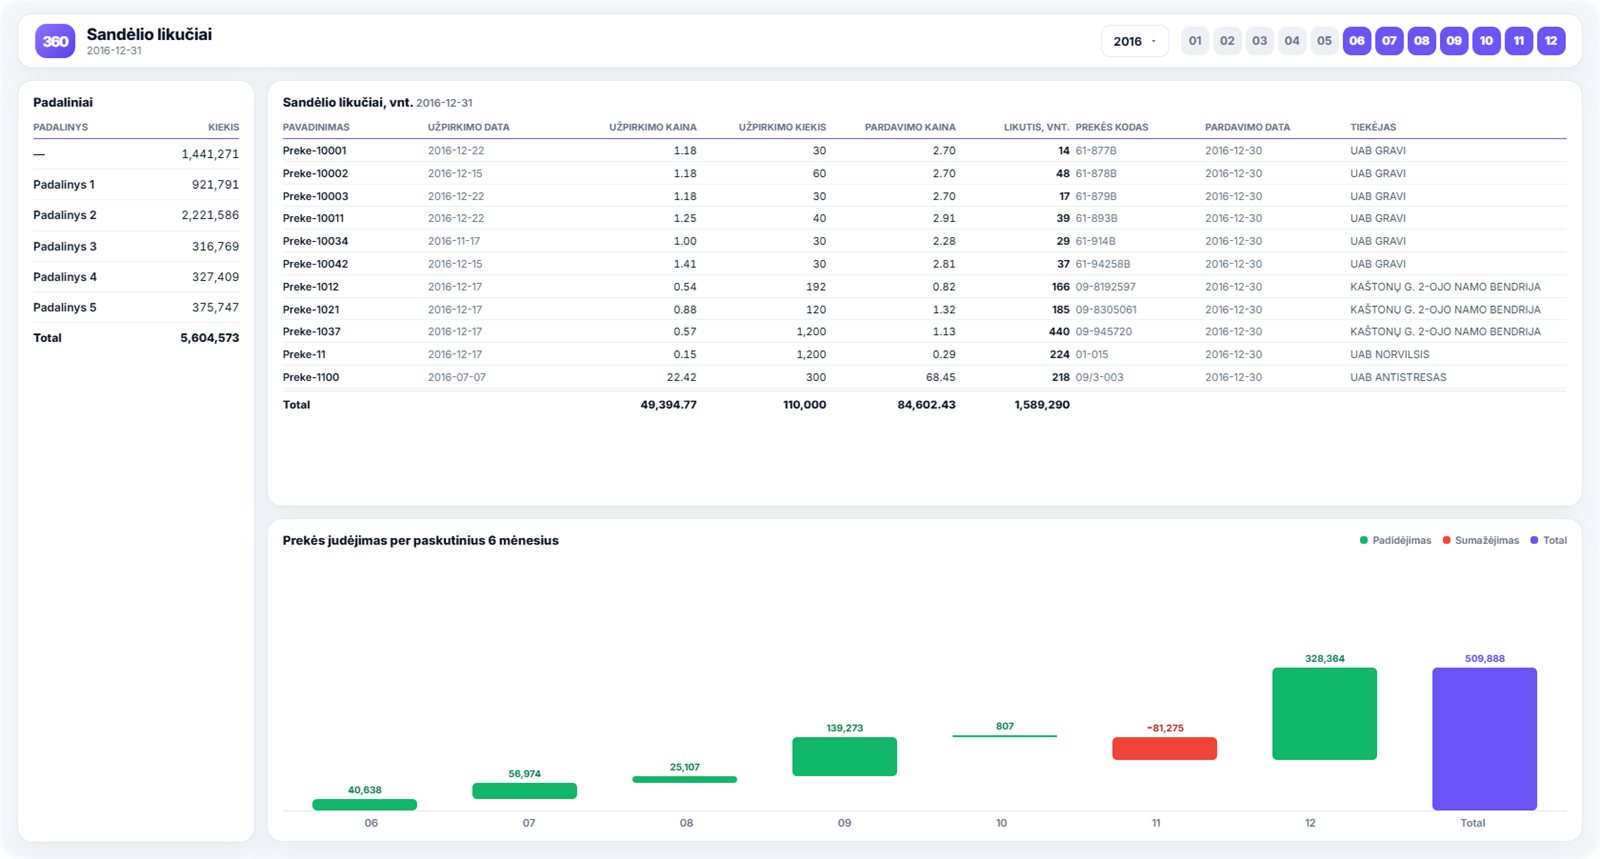Click the month 10 bar (807)
This screenshot has width=1600, height=859.
click(1004, 736)
